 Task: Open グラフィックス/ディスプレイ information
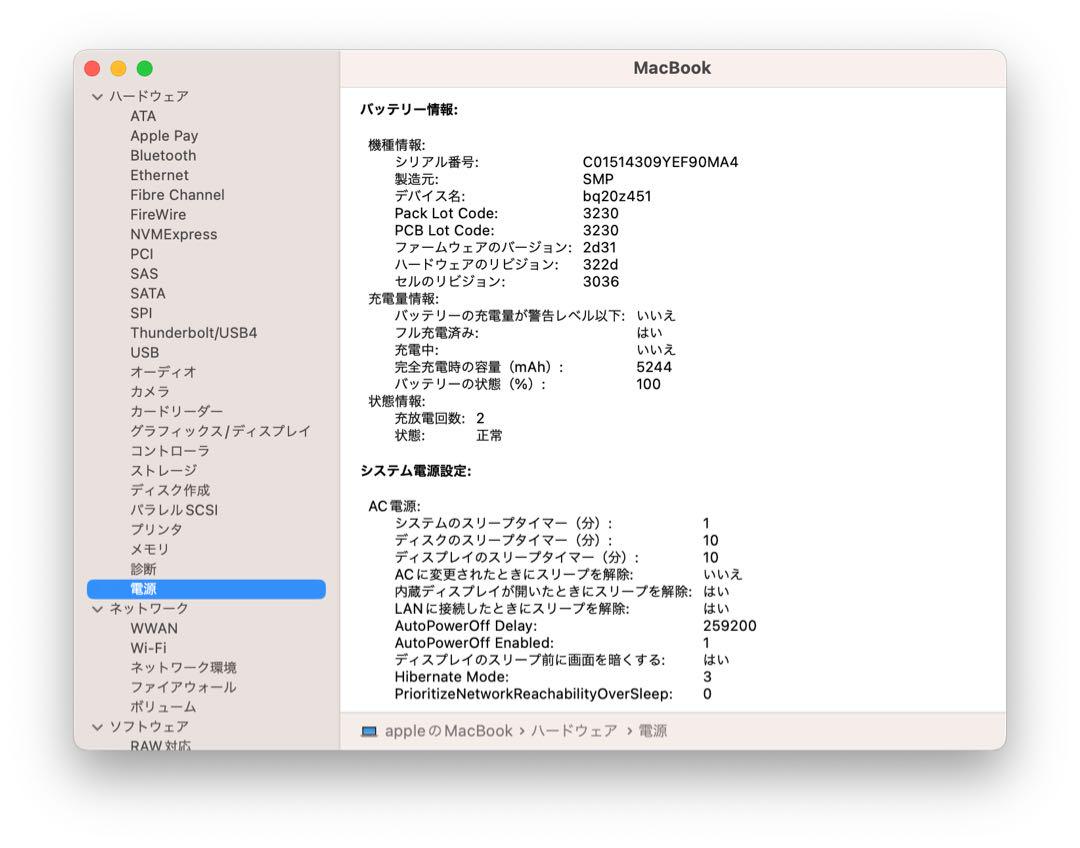220,431
